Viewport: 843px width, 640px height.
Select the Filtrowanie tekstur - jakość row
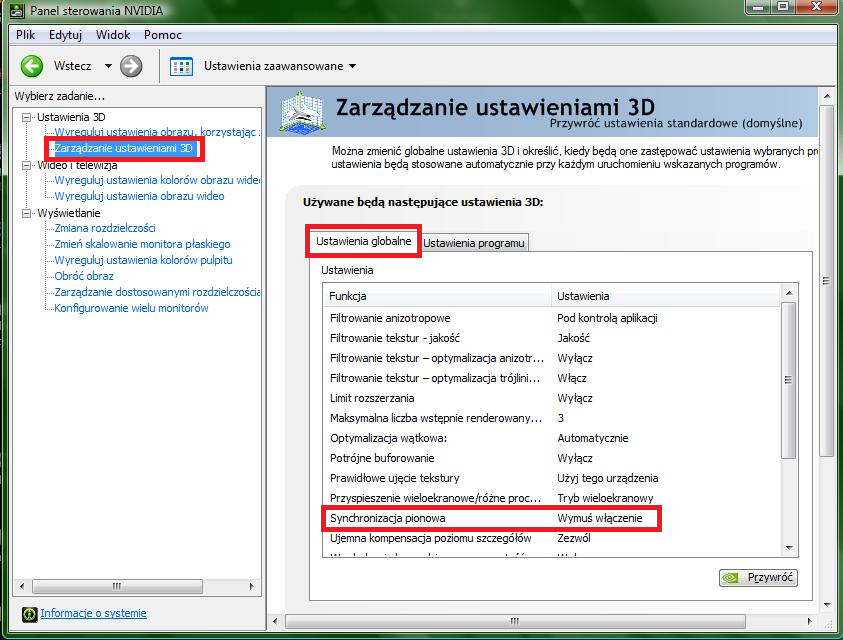552,338
